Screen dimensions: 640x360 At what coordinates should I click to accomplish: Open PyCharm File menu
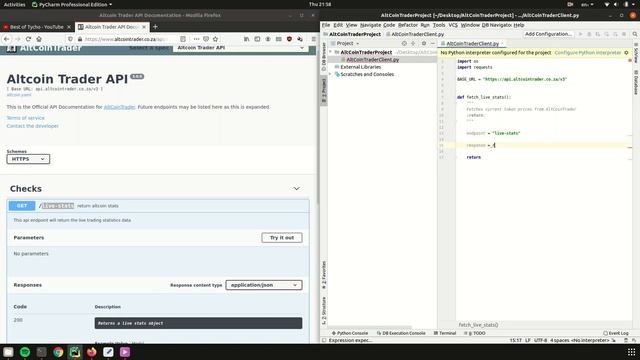(x=326, y=25)
